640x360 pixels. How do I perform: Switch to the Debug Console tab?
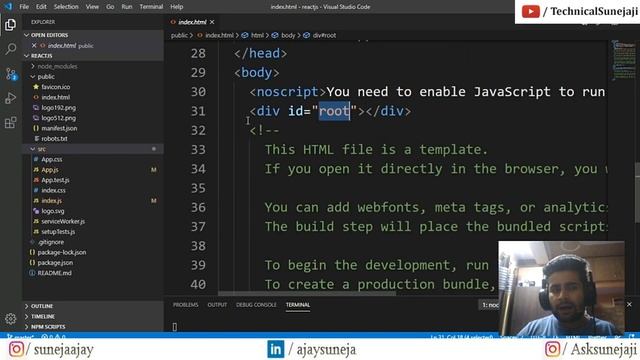tap(256, 305)
